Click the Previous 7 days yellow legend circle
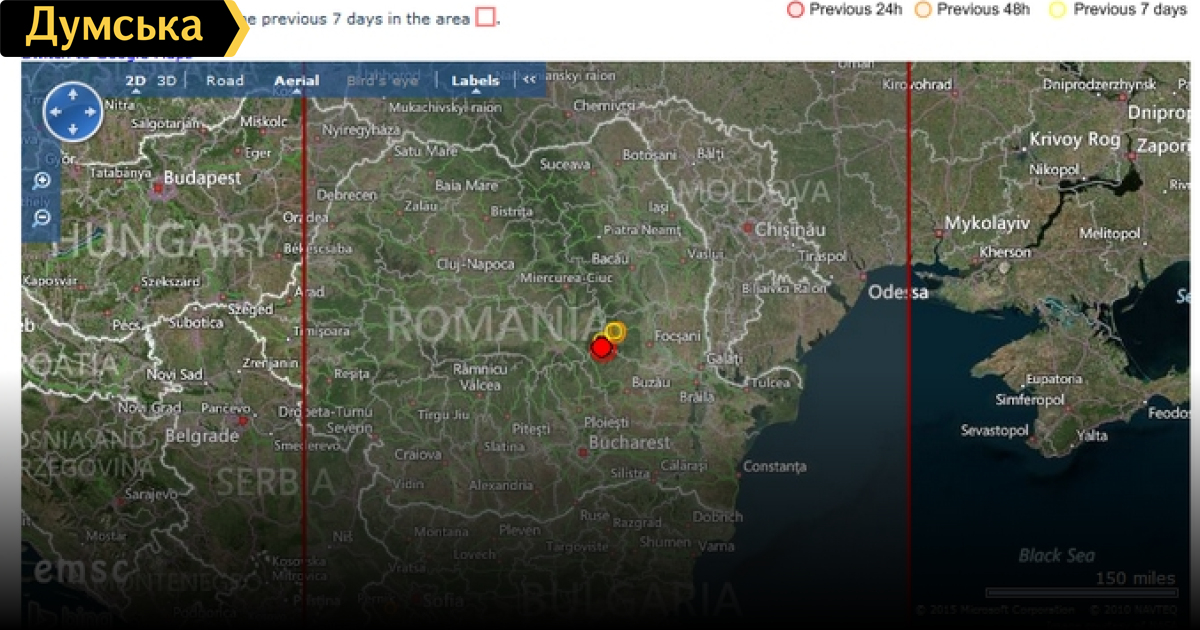This screenshot has width=1200, height=630. [1057, 10]
